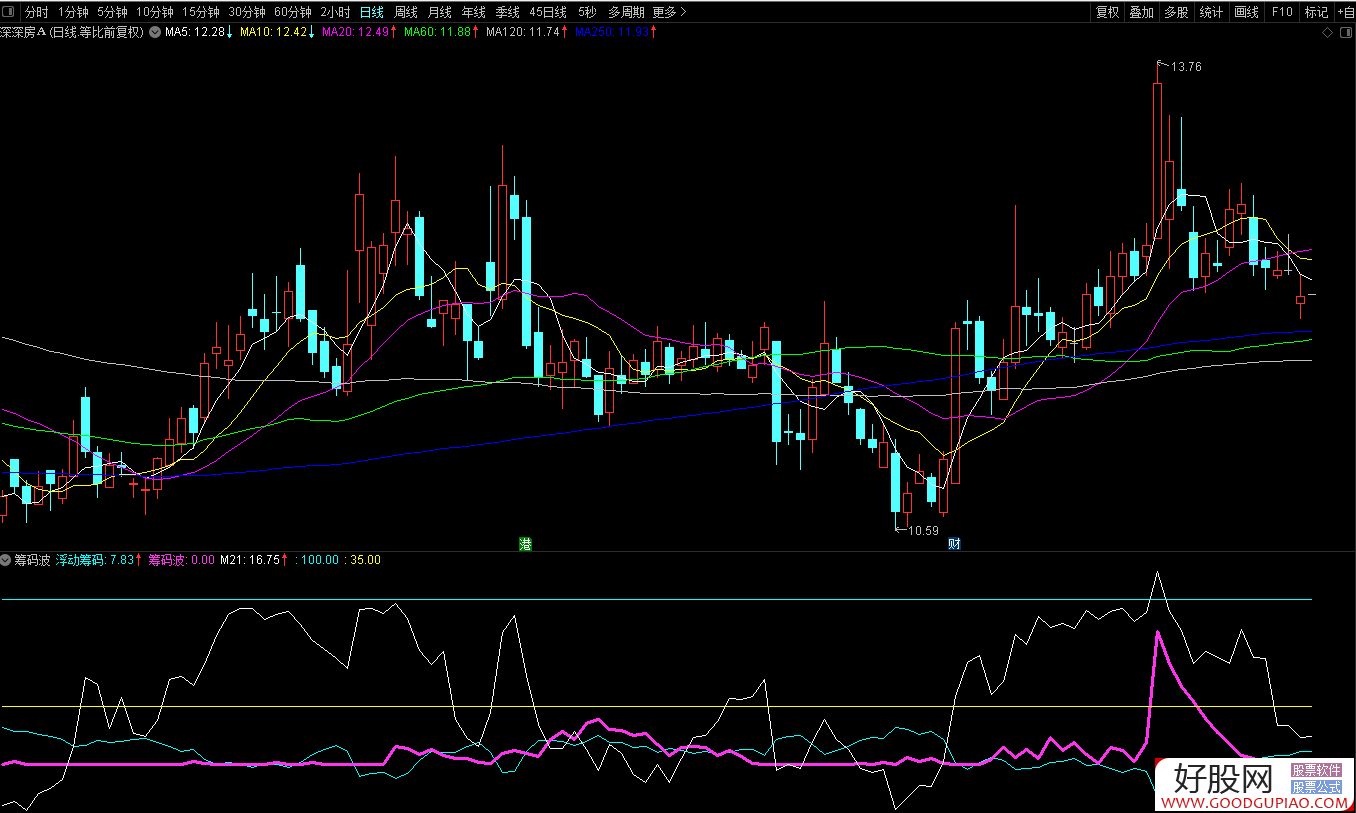Click the MA20: 12.49 label
This screenshot has height=813, width=1356.
pyautogui.click(x=358, y=32)
